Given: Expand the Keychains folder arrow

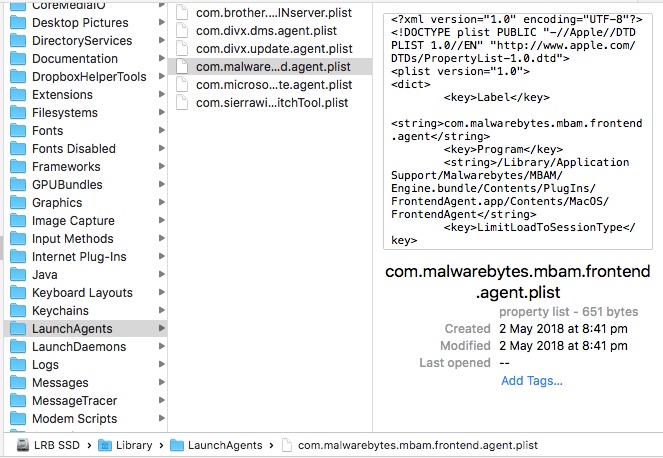Looking at the screenshot, I should [x=162, y=310].
